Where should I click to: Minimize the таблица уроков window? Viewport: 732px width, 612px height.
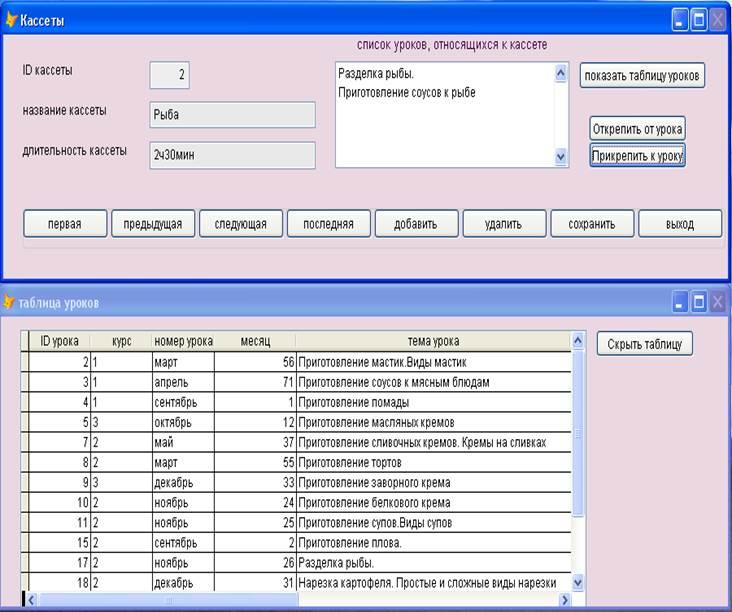(680, 301)
